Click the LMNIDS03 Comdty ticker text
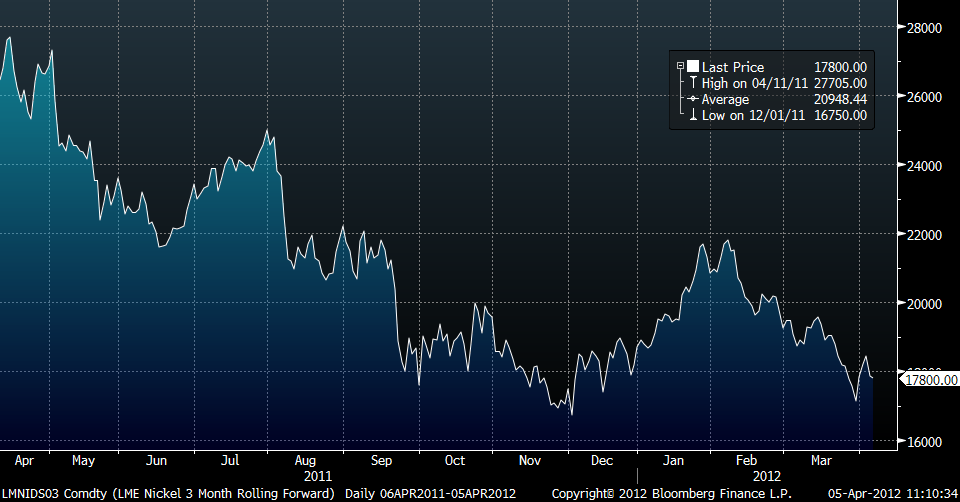960x502 pixels. pyautogui.click(x=52, y=494)
